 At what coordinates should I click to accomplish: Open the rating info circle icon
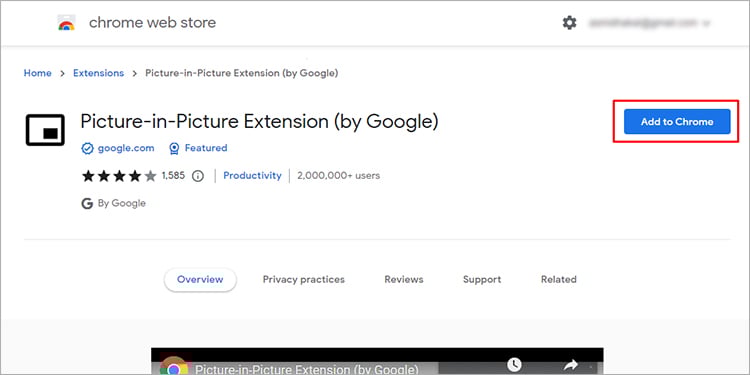click(x=198, y=176)
